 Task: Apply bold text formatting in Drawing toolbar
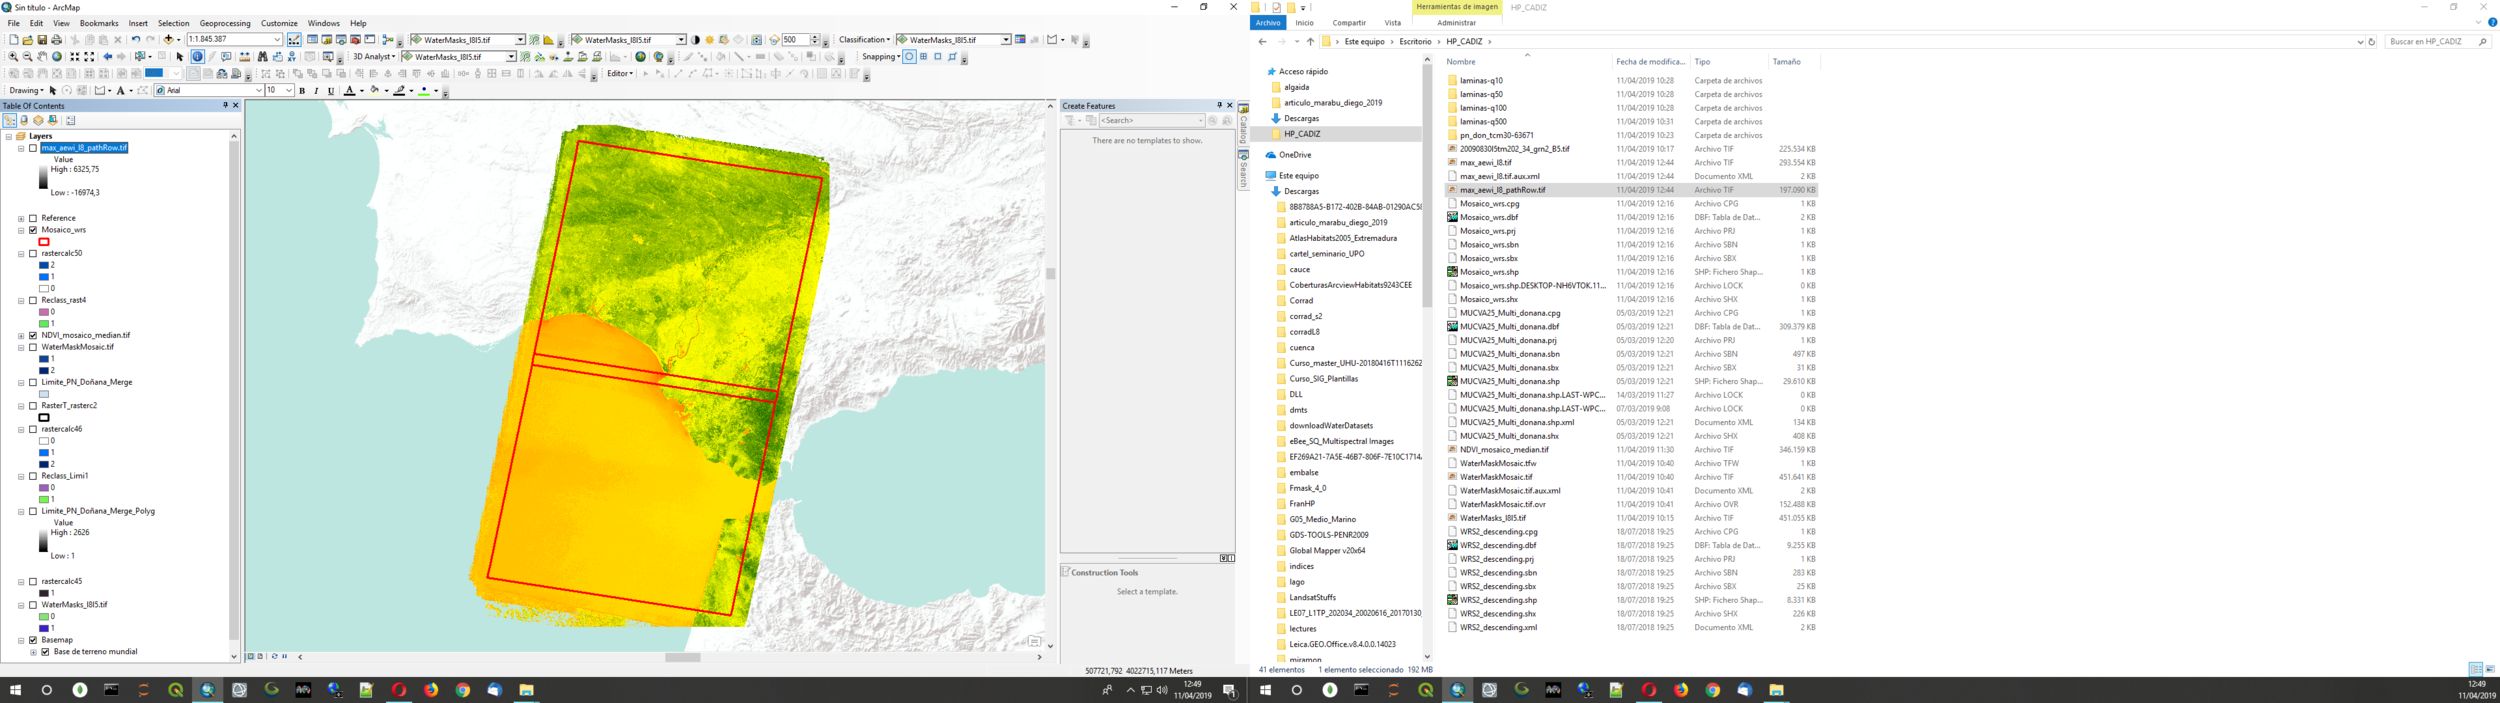[302, 91]
